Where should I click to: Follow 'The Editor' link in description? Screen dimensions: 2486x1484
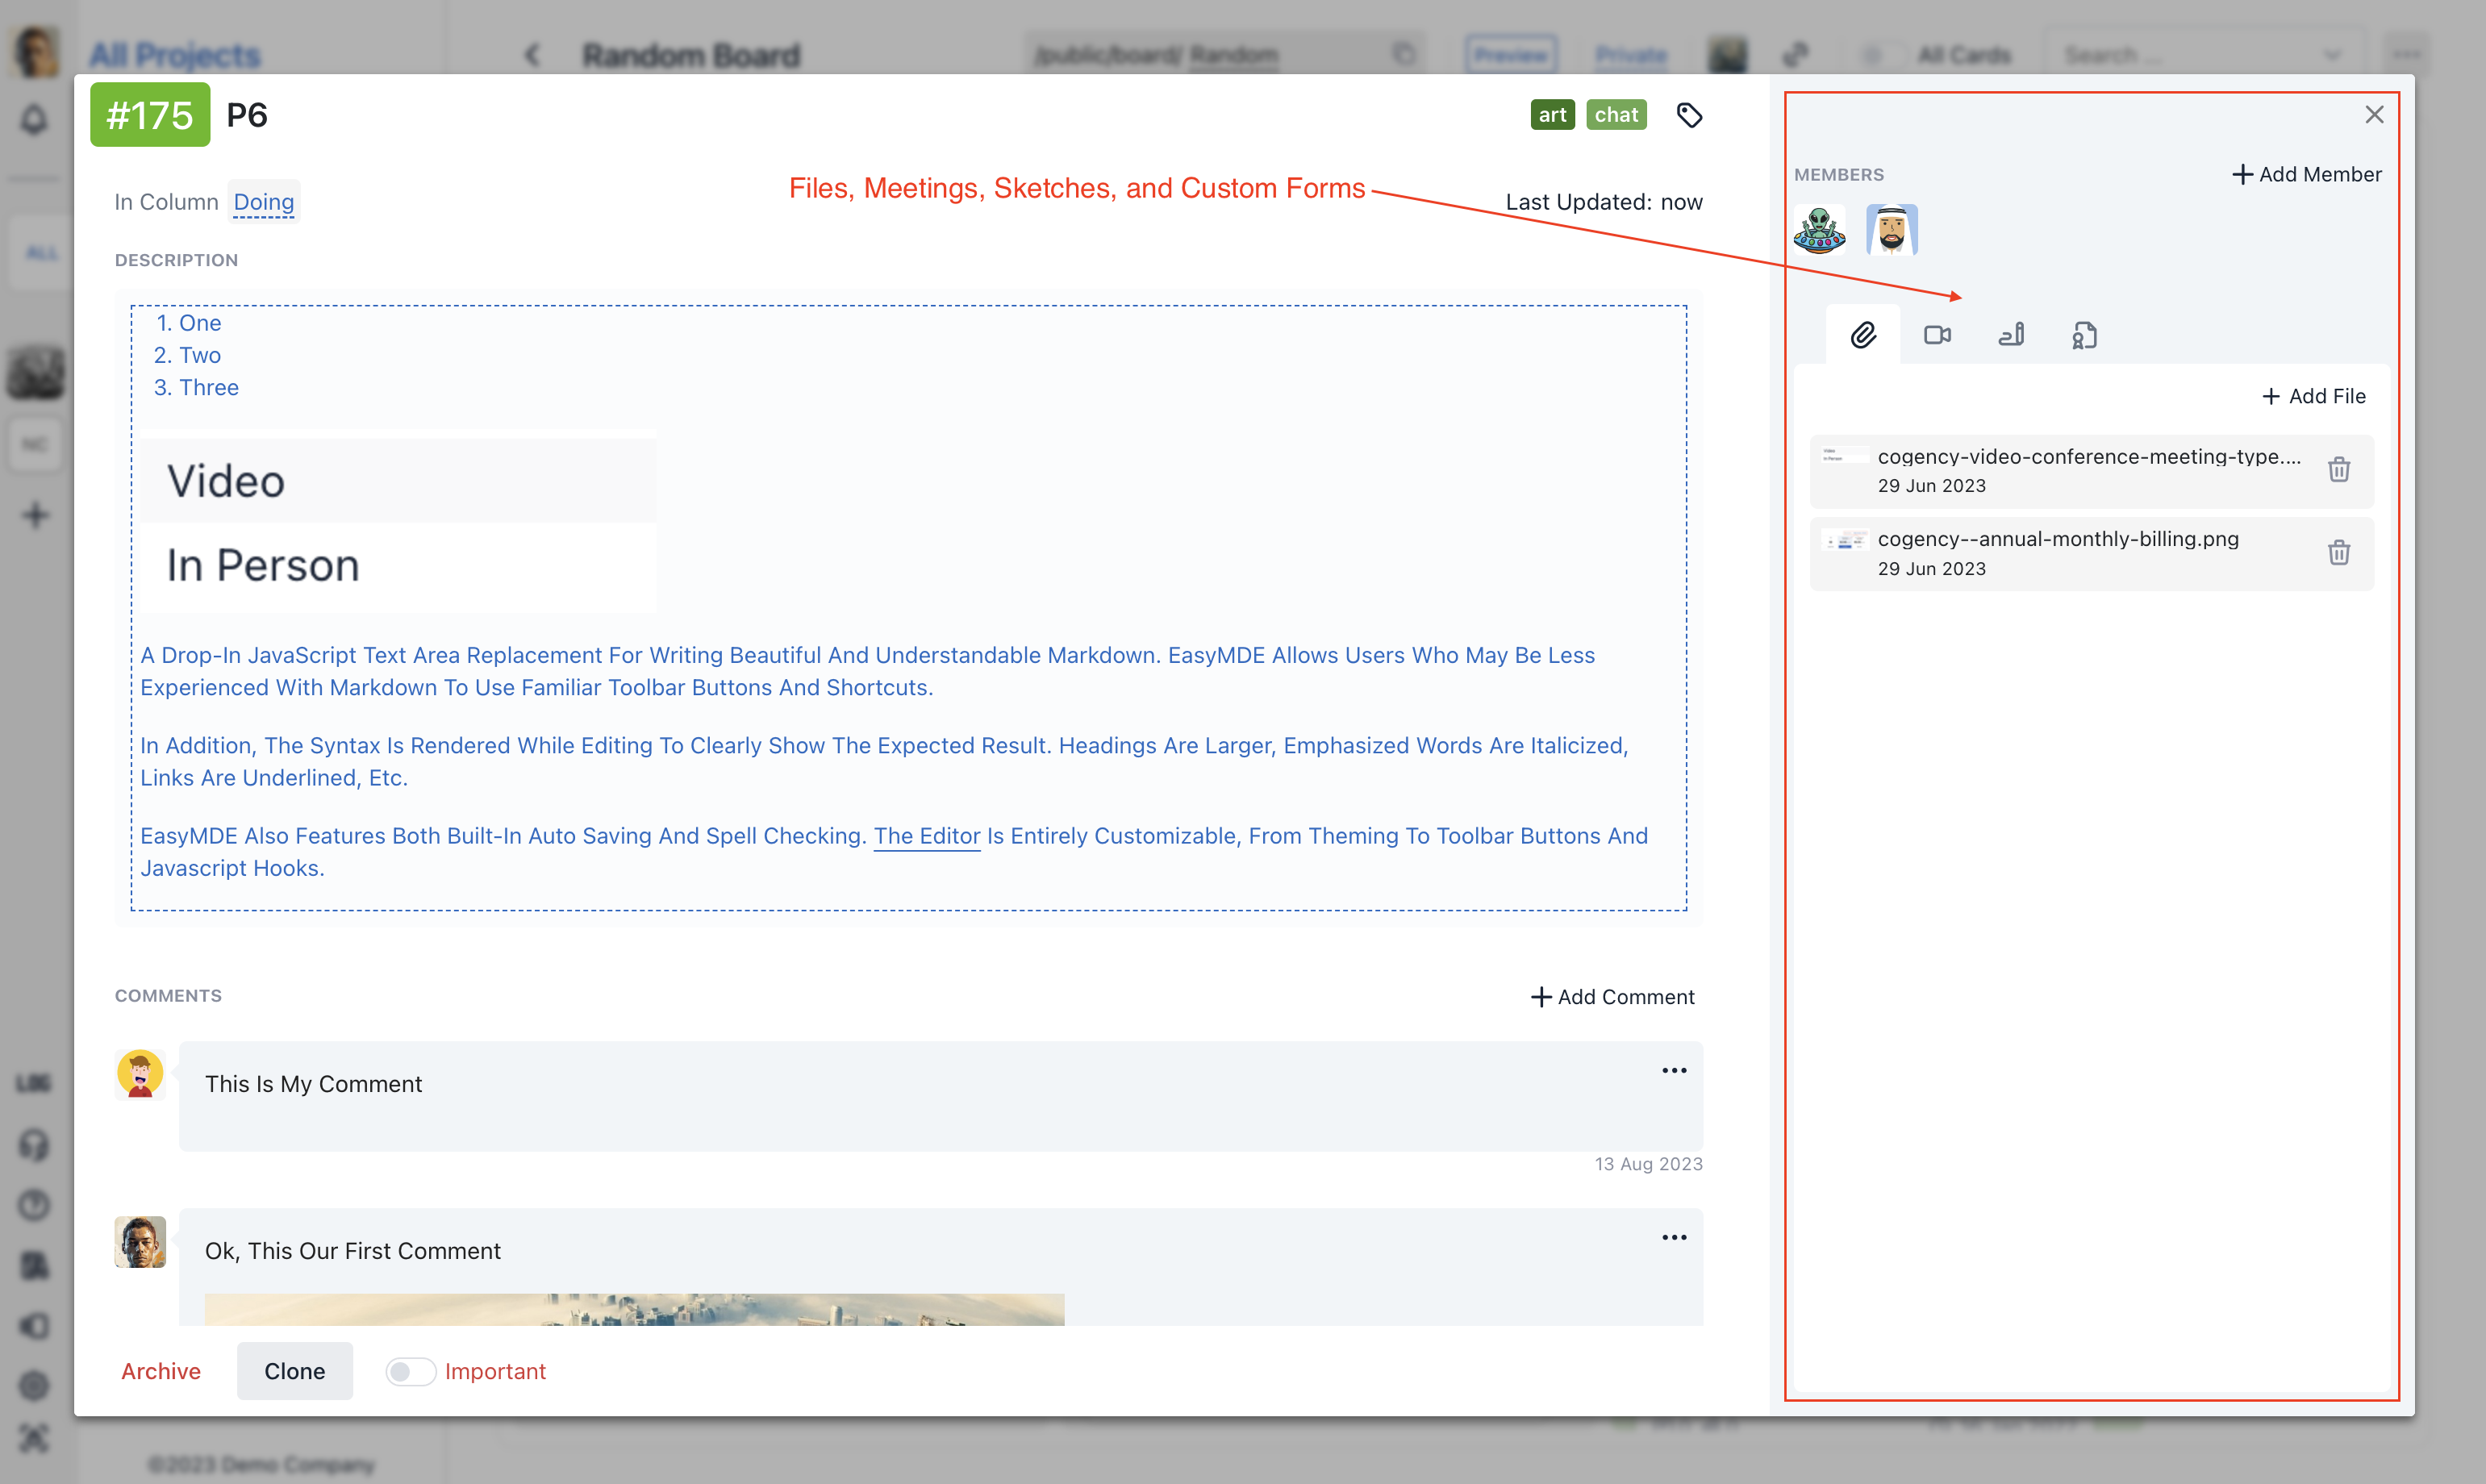(926, 836)
